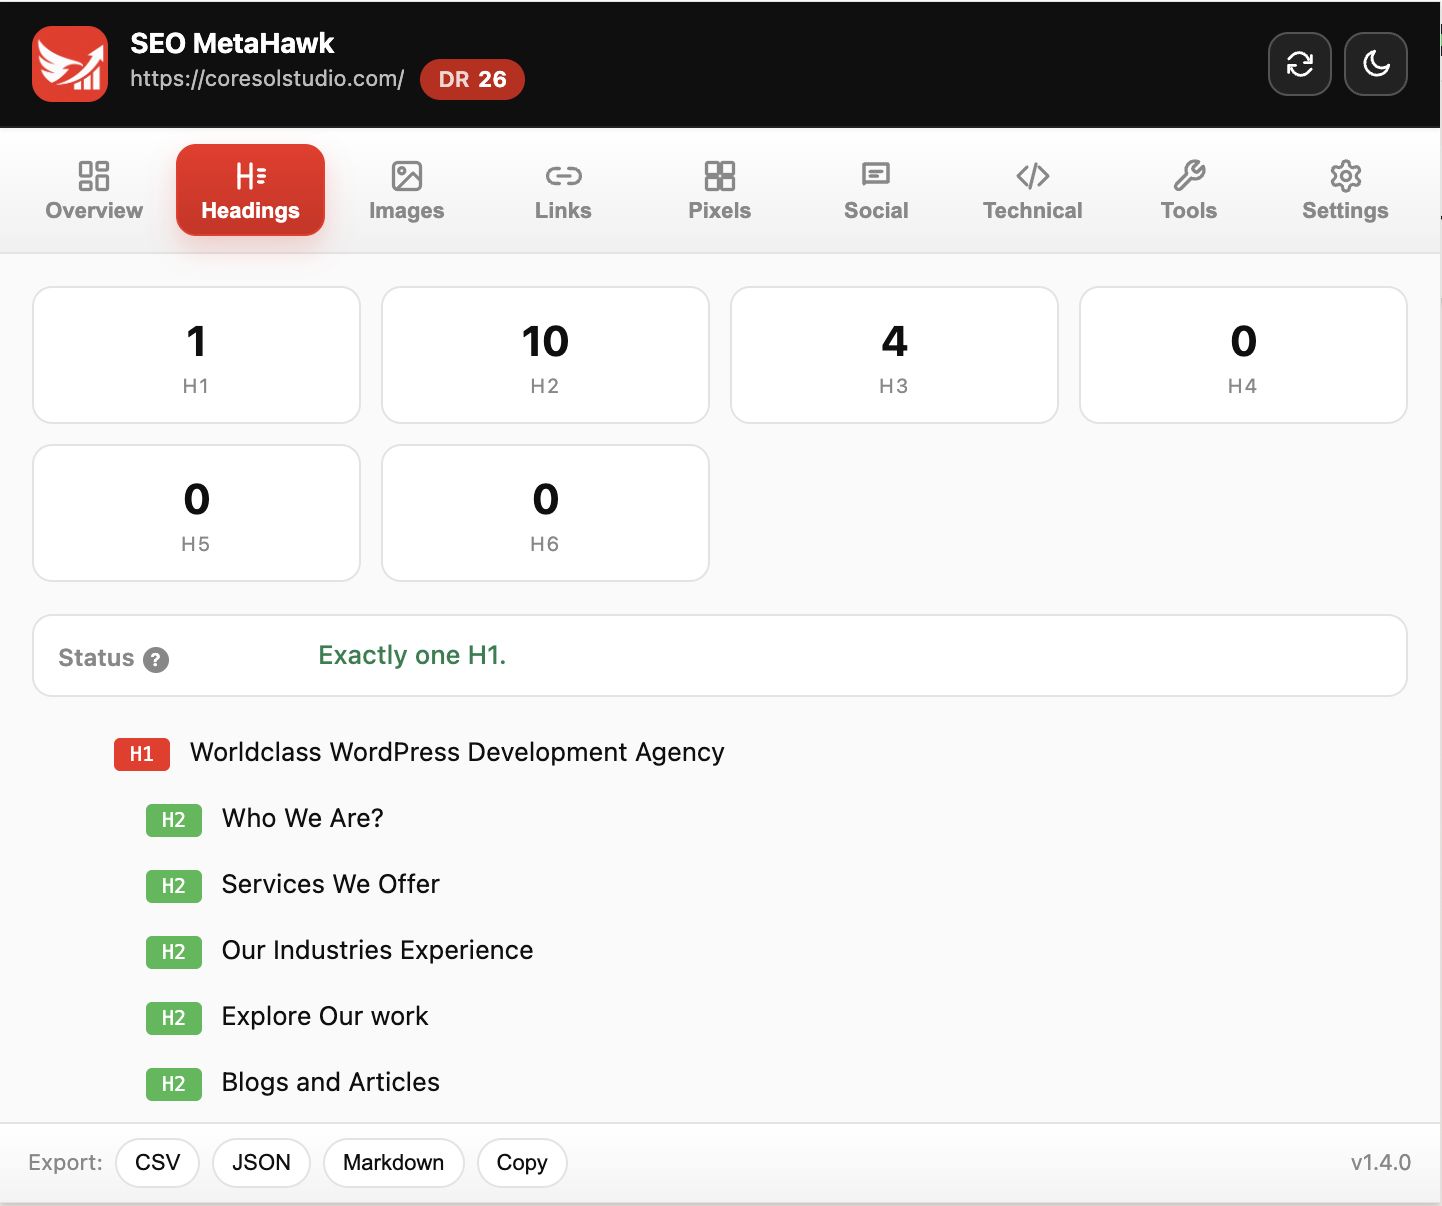The image size is (1442, 1206).
Task: Click the H5 count card
Action: coord(196,513)
